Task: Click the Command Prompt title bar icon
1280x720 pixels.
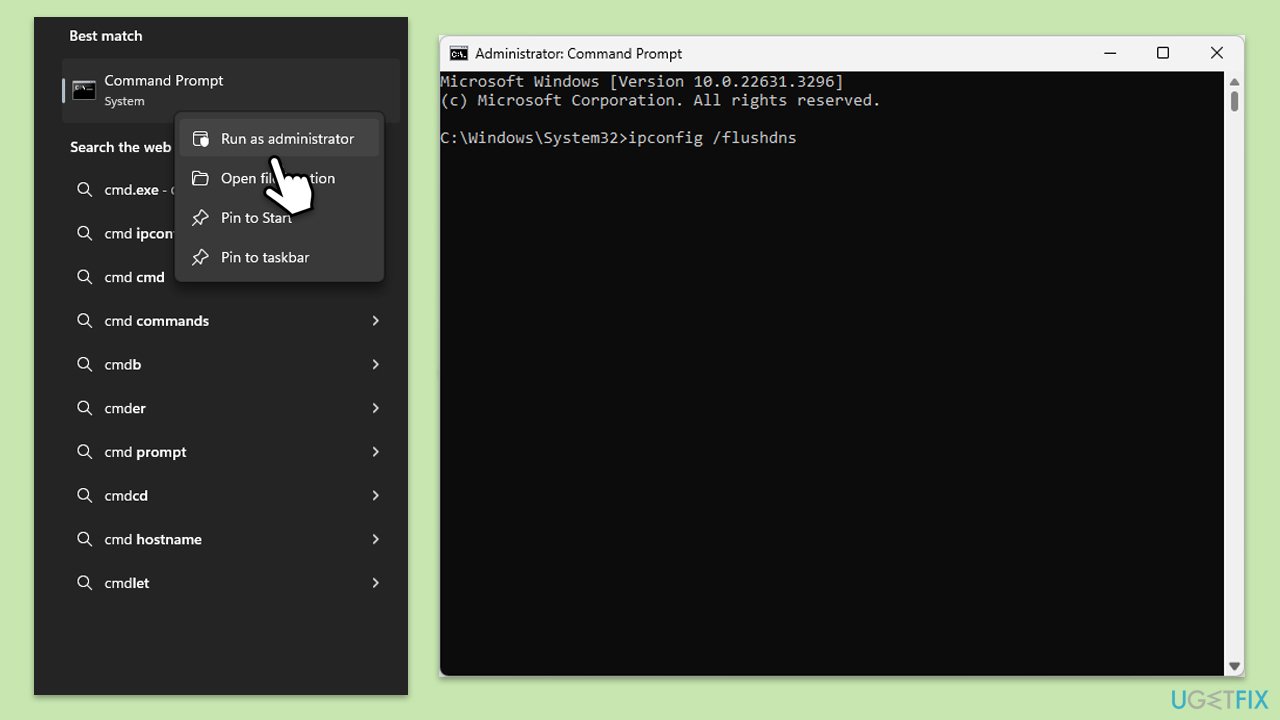Action: 459,53
